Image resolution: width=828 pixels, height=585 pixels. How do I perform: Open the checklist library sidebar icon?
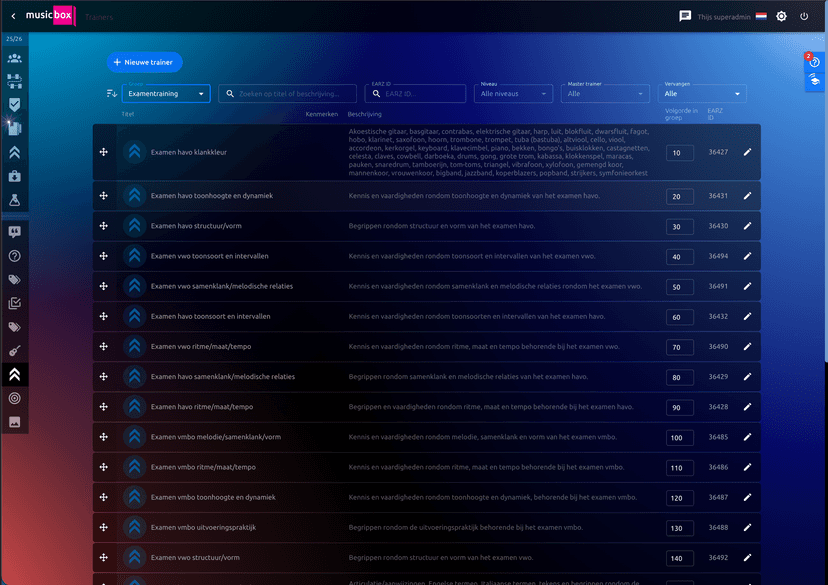[x=15, y=303]
